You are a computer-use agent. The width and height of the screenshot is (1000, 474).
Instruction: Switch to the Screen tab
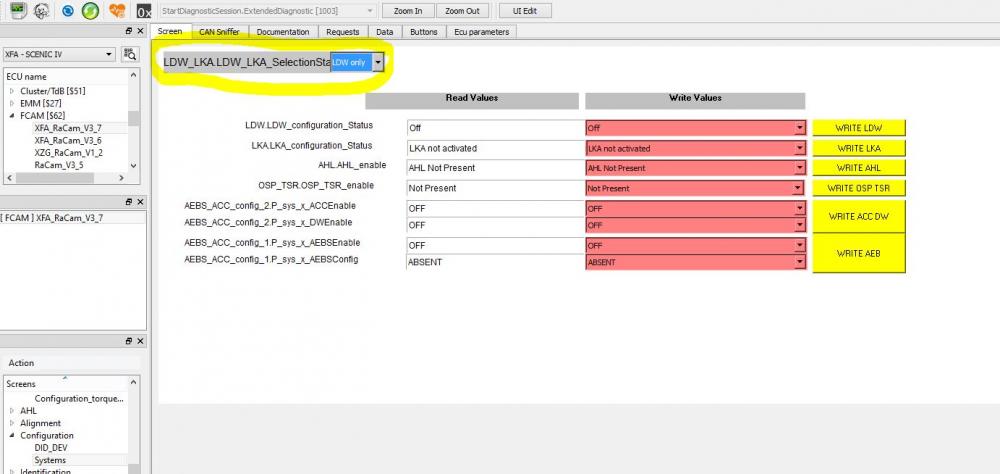[170, 31]
